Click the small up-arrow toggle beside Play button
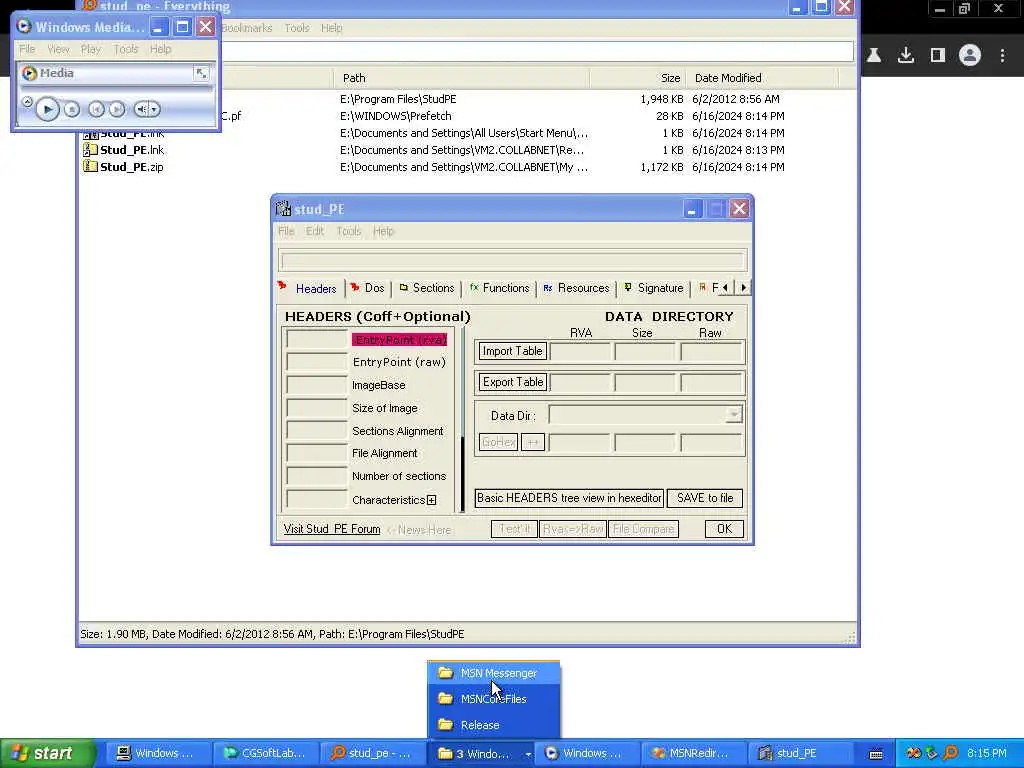 click(27, 101)
